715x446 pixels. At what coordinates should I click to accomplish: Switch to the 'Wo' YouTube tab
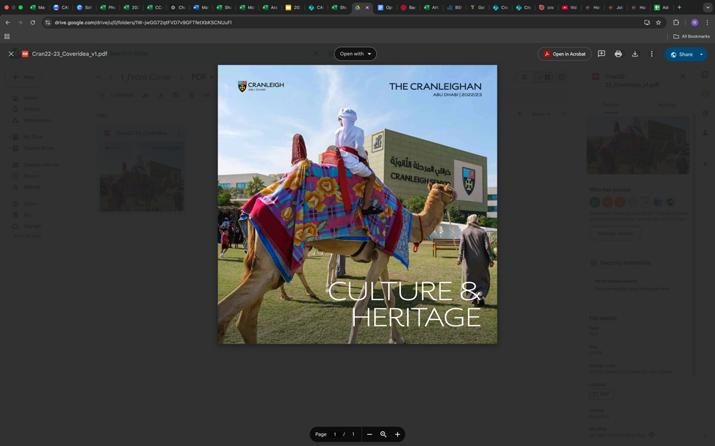(x=570, y=8)
